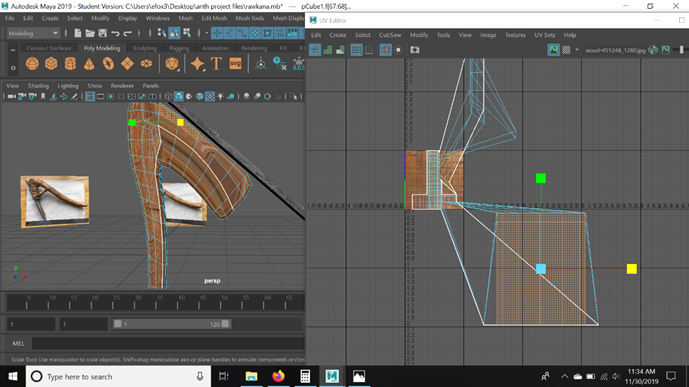
Task: Click the viewport bookmarks icon
Action: tap(43, 96)
